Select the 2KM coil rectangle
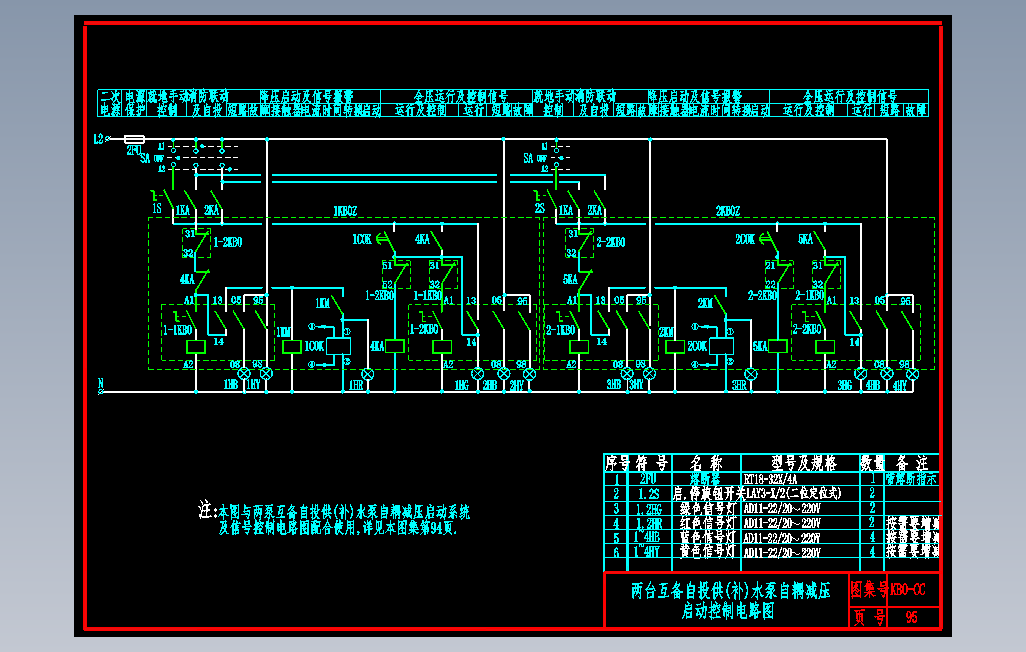Image resolution: width=1026 pixels, height=652 pixels. click(675, 346)
